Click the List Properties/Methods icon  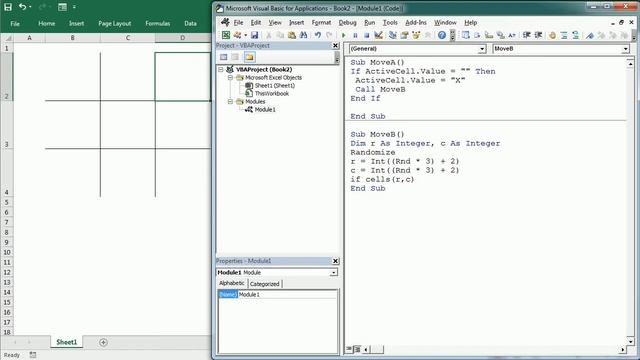(465, 35)
